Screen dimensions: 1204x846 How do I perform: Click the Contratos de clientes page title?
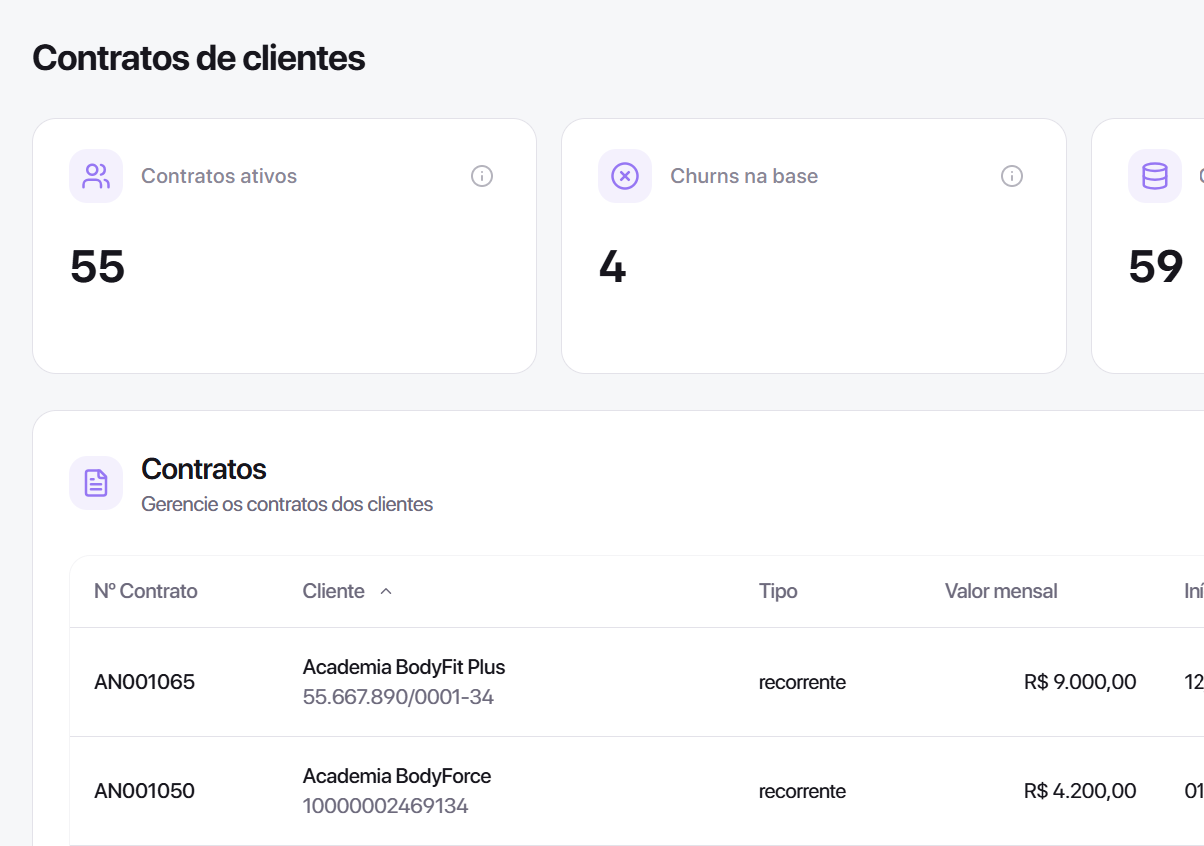pos(199,58)
